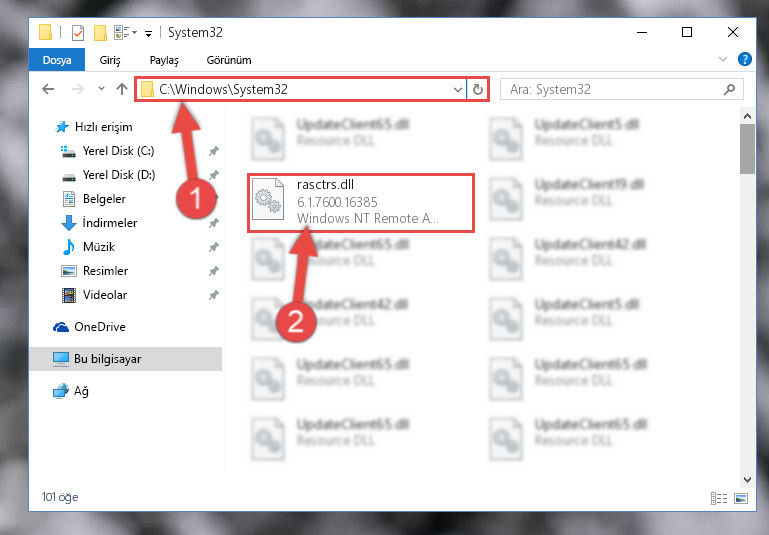Select Bu bilgisayar in navigation pane

pyautogui.click(x=126, y=359)
